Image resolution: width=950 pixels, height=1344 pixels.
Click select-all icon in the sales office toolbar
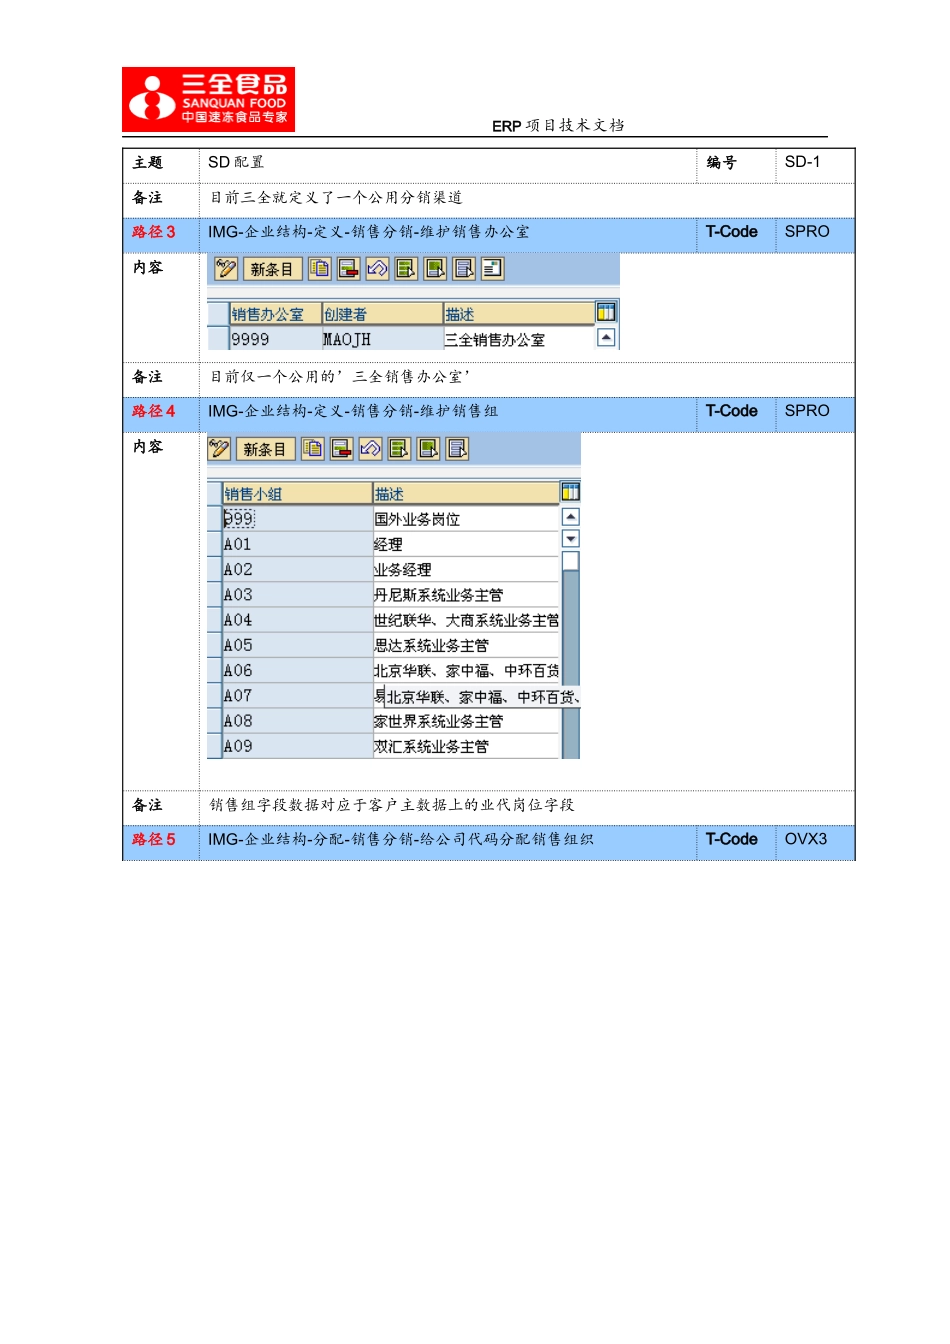(406, 268)
